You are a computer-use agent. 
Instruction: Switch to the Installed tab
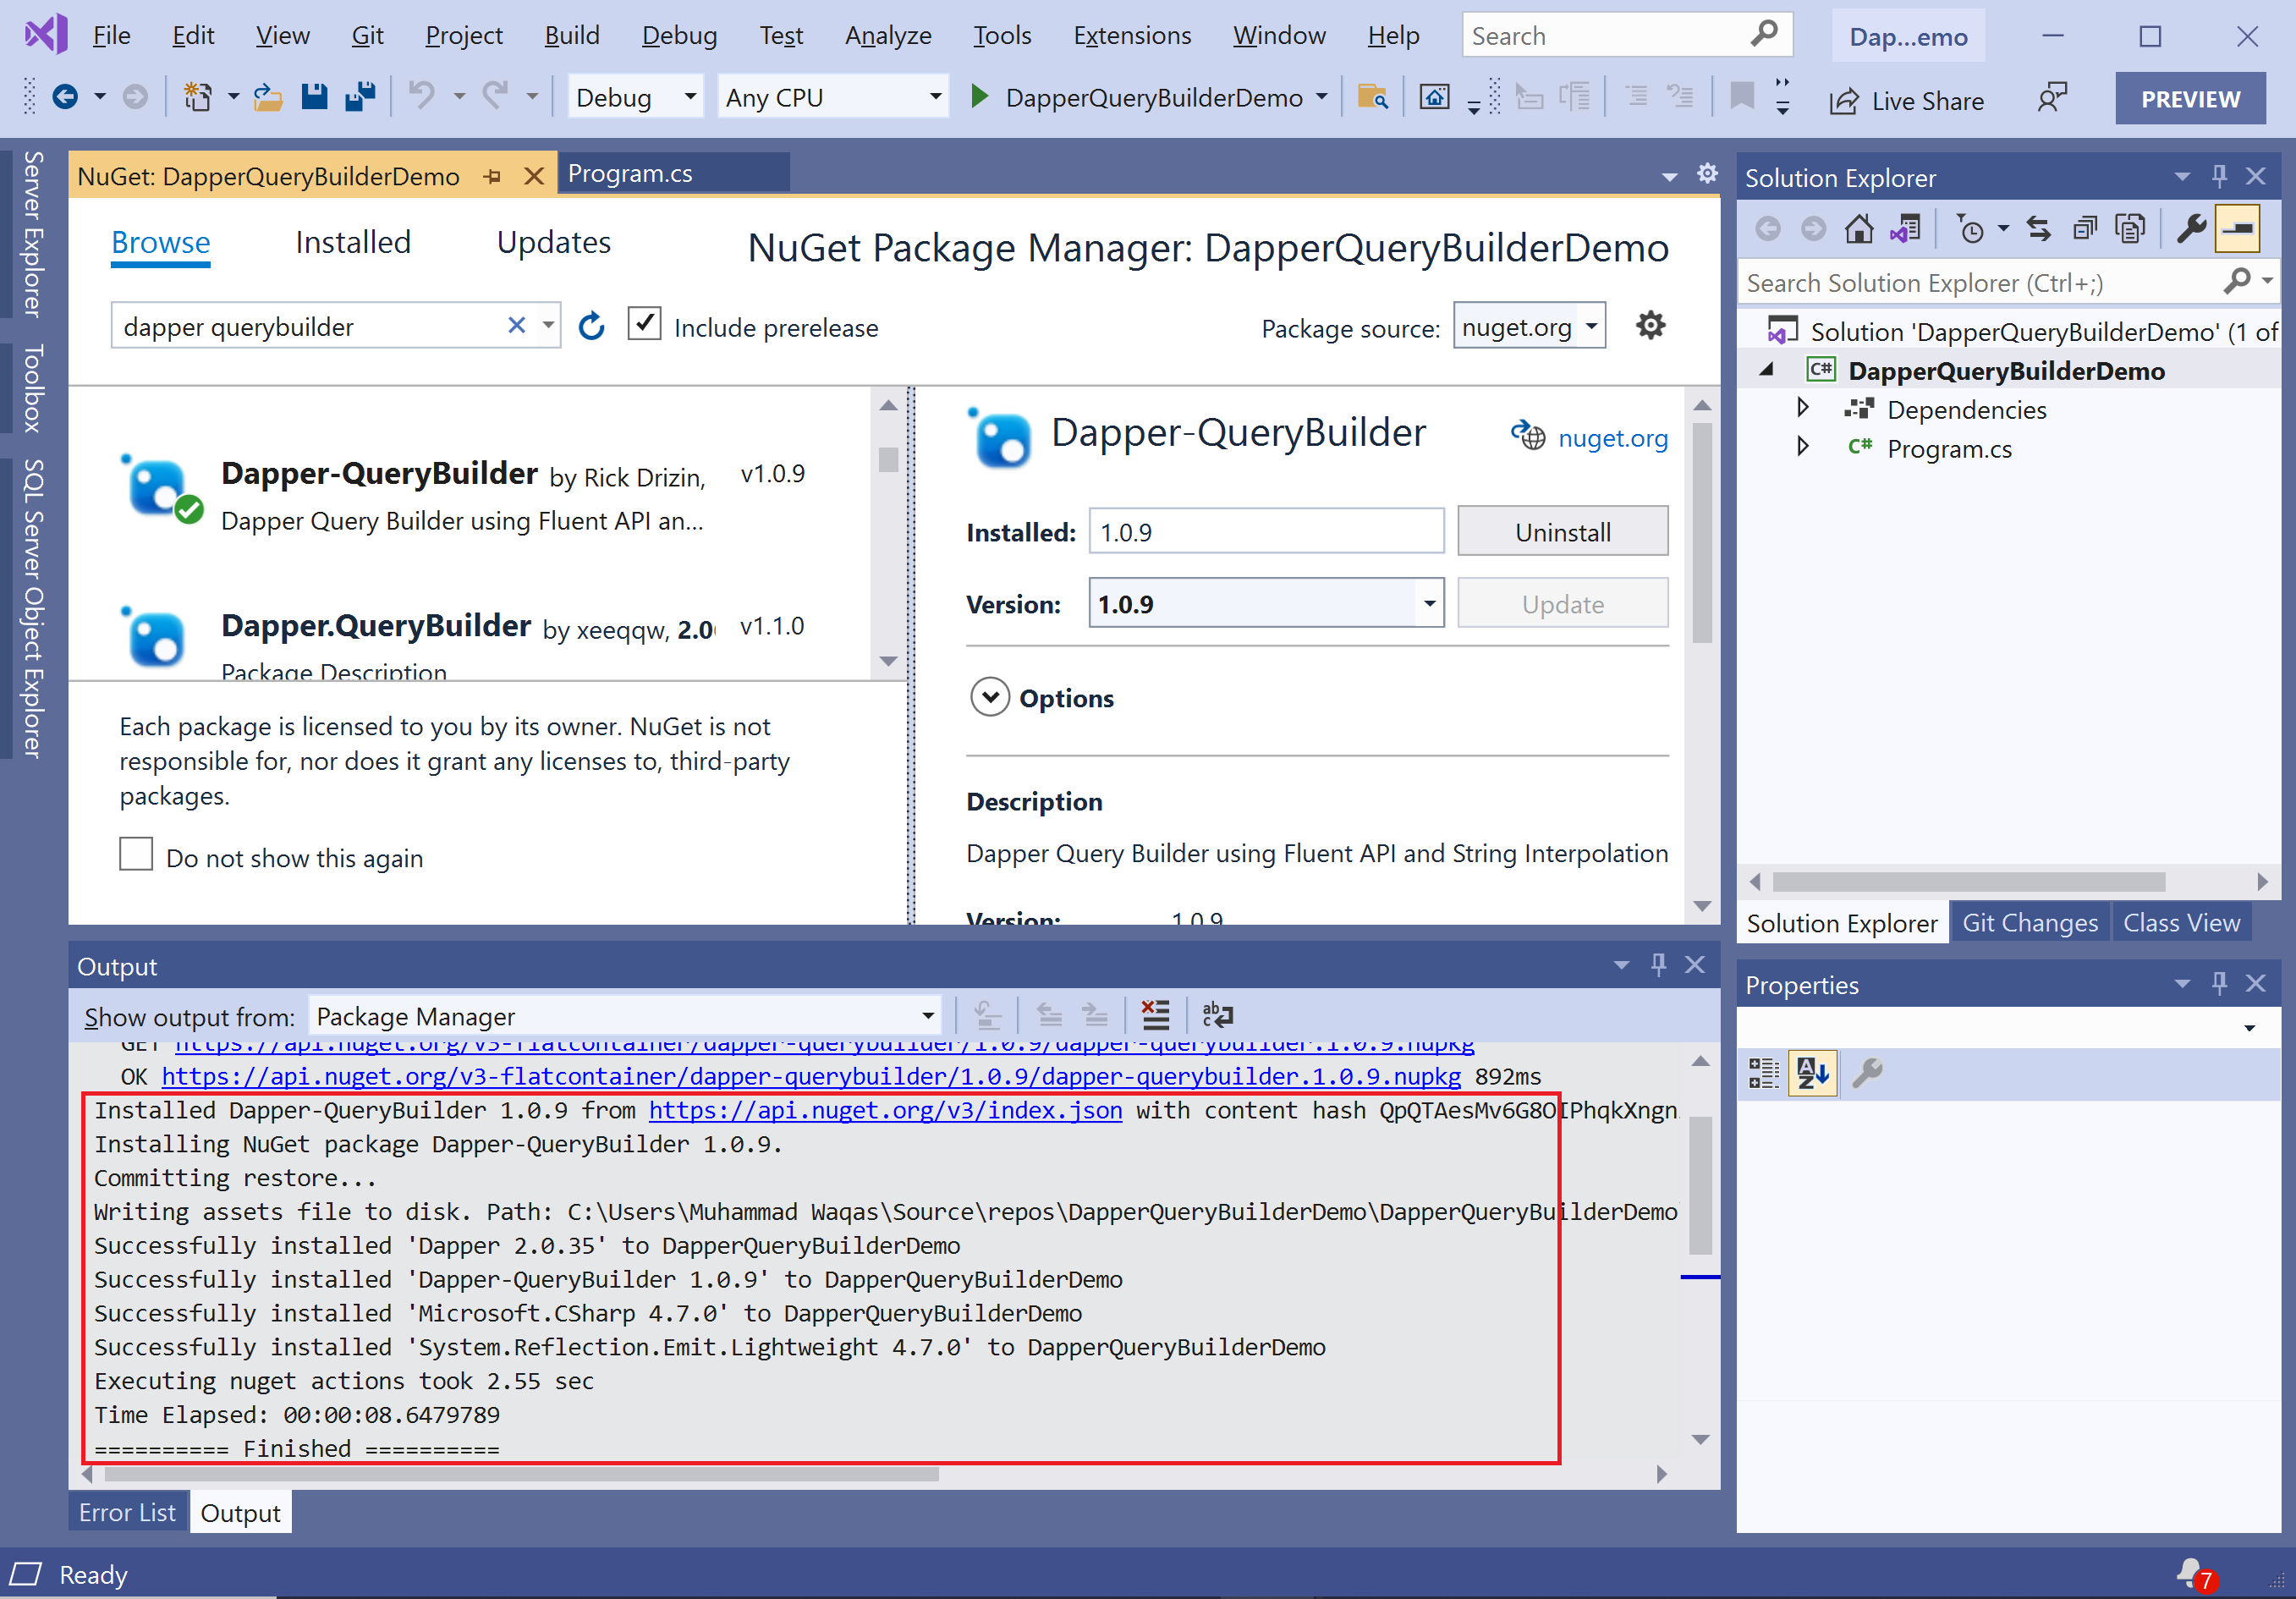353,243
